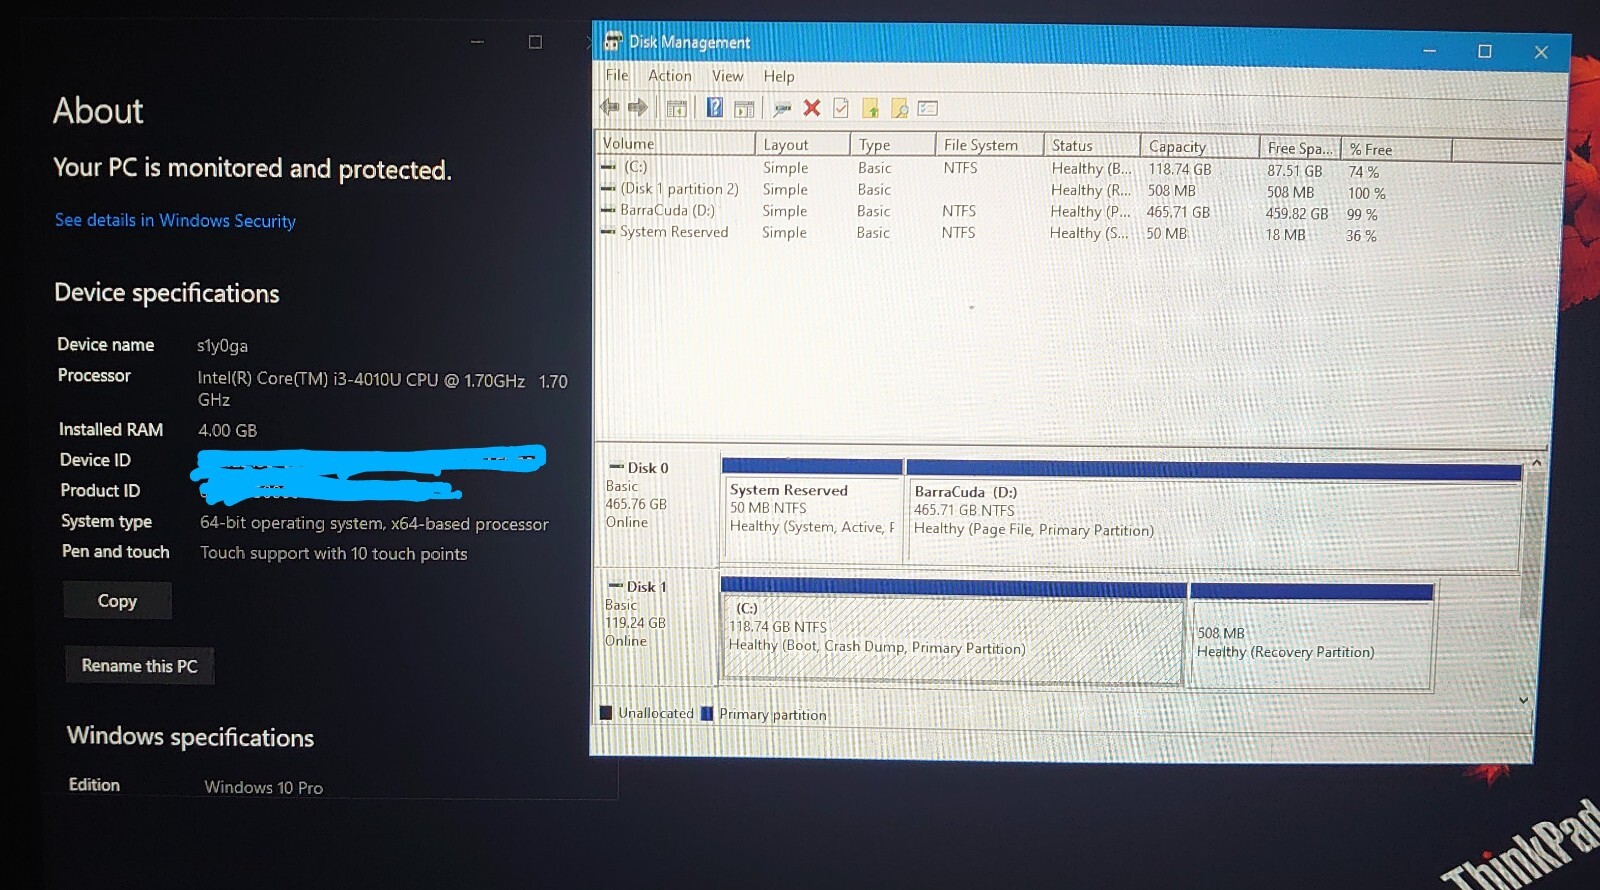Click the plug/connector toolbar icon next to Delete
Screen dimensions: 1600x890
click(x=782, y=108)
